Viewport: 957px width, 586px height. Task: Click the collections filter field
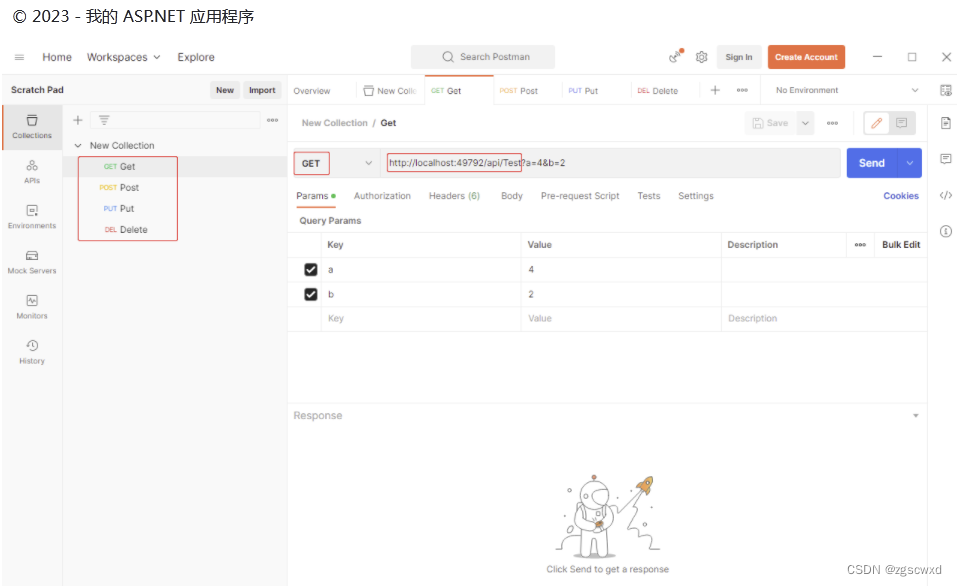(x=175, y=120)
